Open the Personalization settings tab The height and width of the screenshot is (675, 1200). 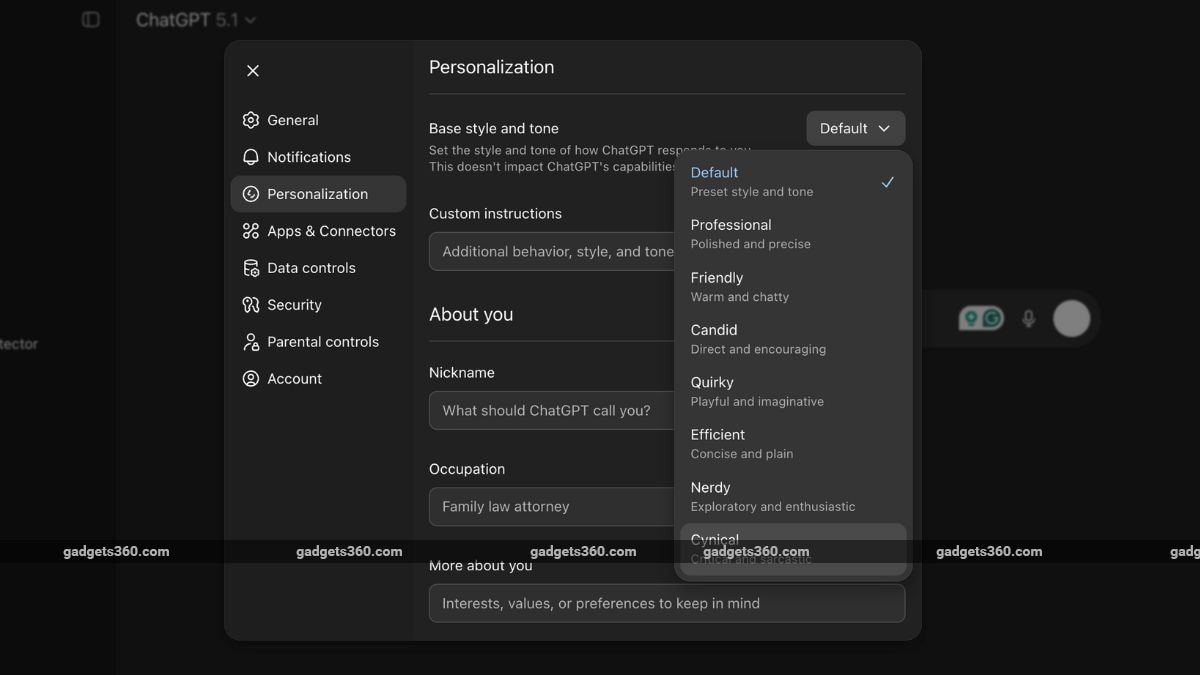pos(318,194)
